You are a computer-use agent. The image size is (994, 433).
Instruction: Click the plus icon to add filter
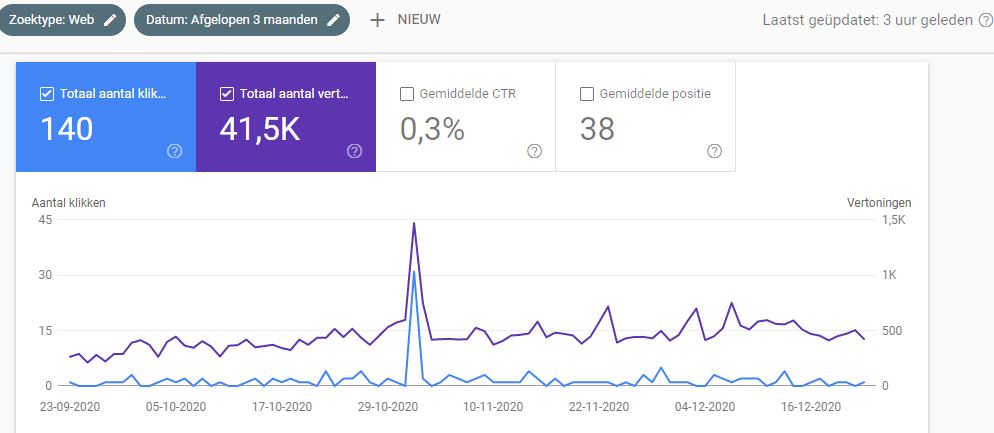[x=377, y=20]
